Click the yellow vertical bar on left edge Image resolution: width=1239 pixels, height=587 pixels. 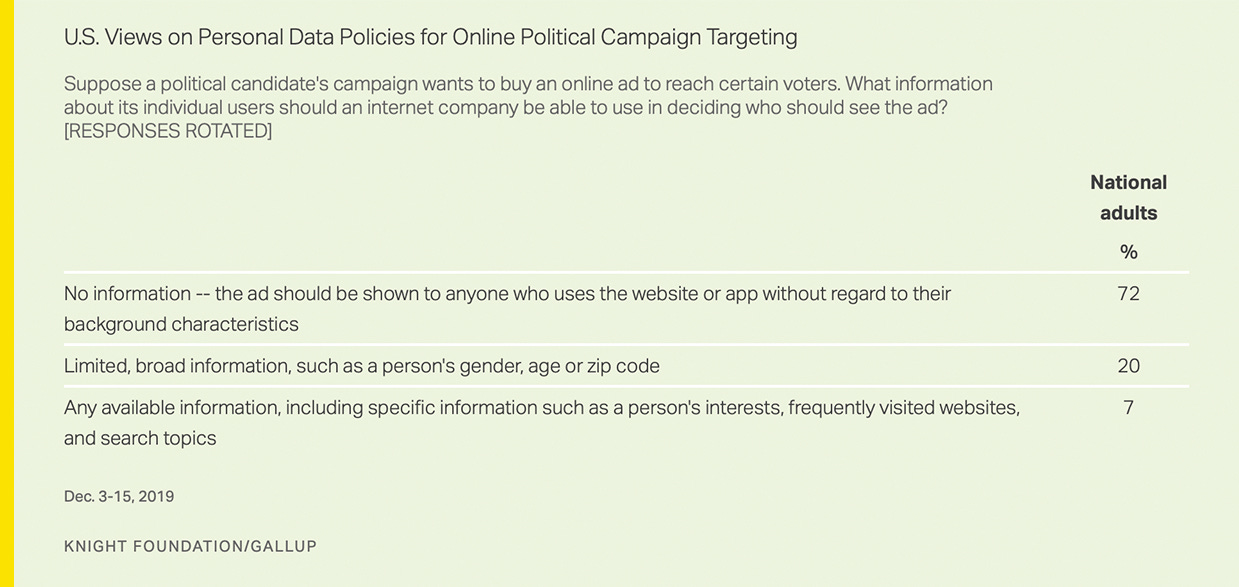tap(7, 293)
